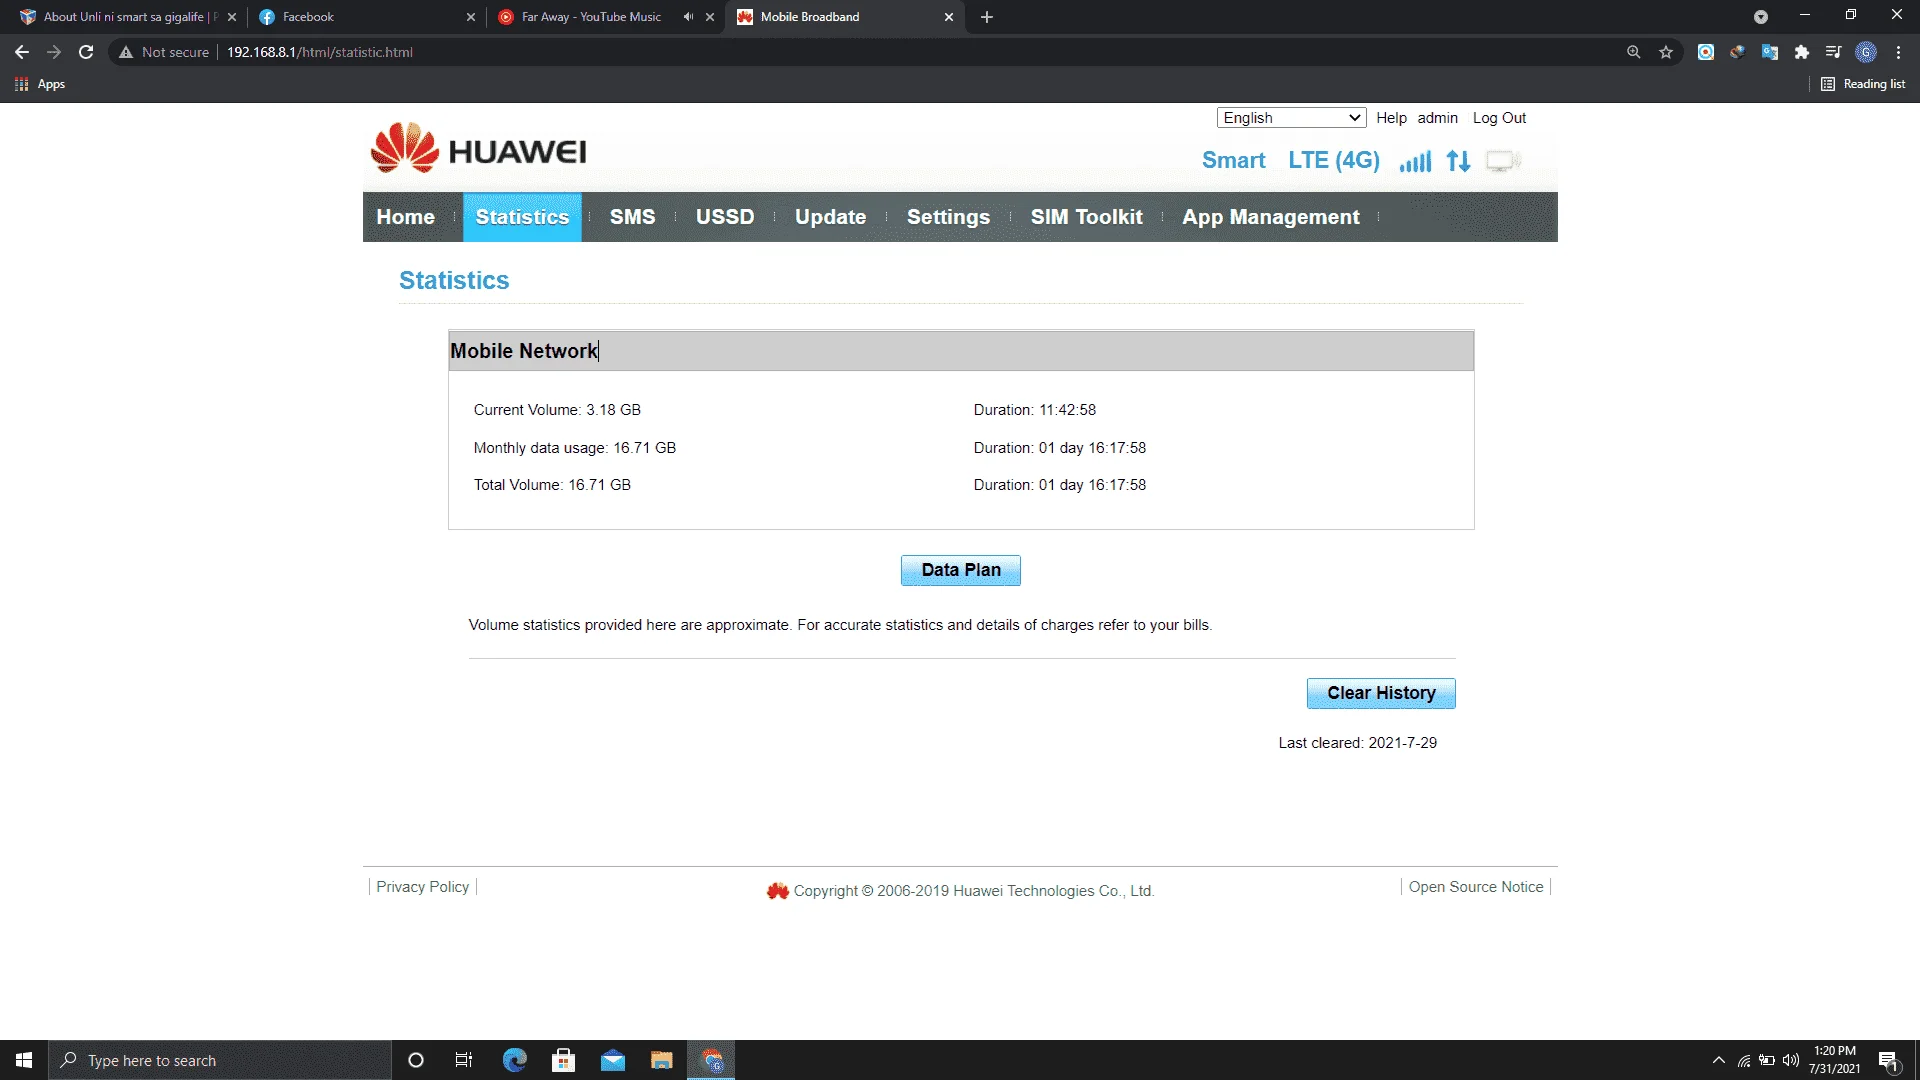This screenshot has width=1920, height=1080.
Task: Click Duration 11:42:58 text
Action: pyautogui.click(x=1035, y=410)
